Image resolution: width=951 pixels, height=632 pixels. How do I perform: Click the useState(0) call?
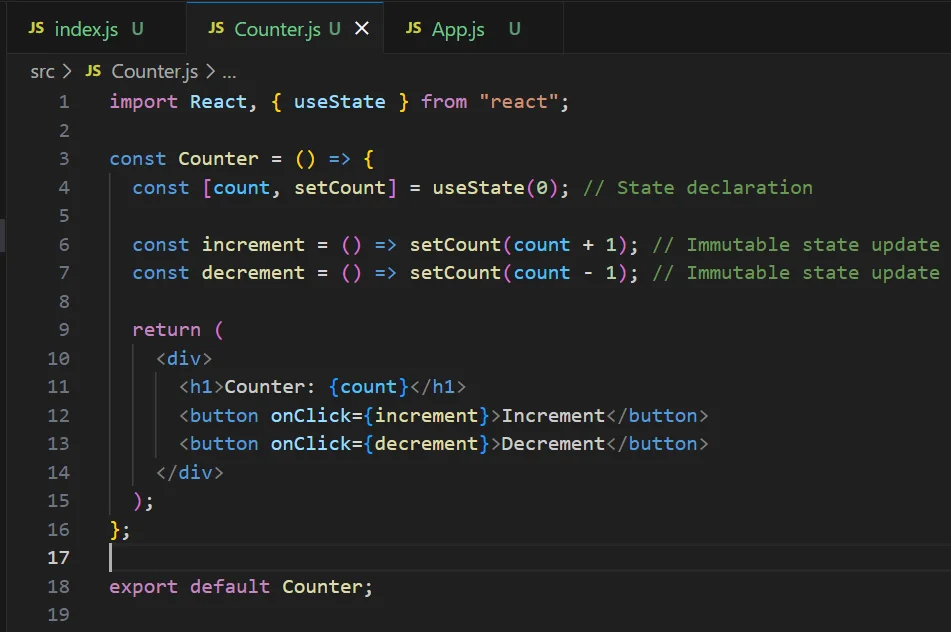pyautogui.click(x=496, y=188)
